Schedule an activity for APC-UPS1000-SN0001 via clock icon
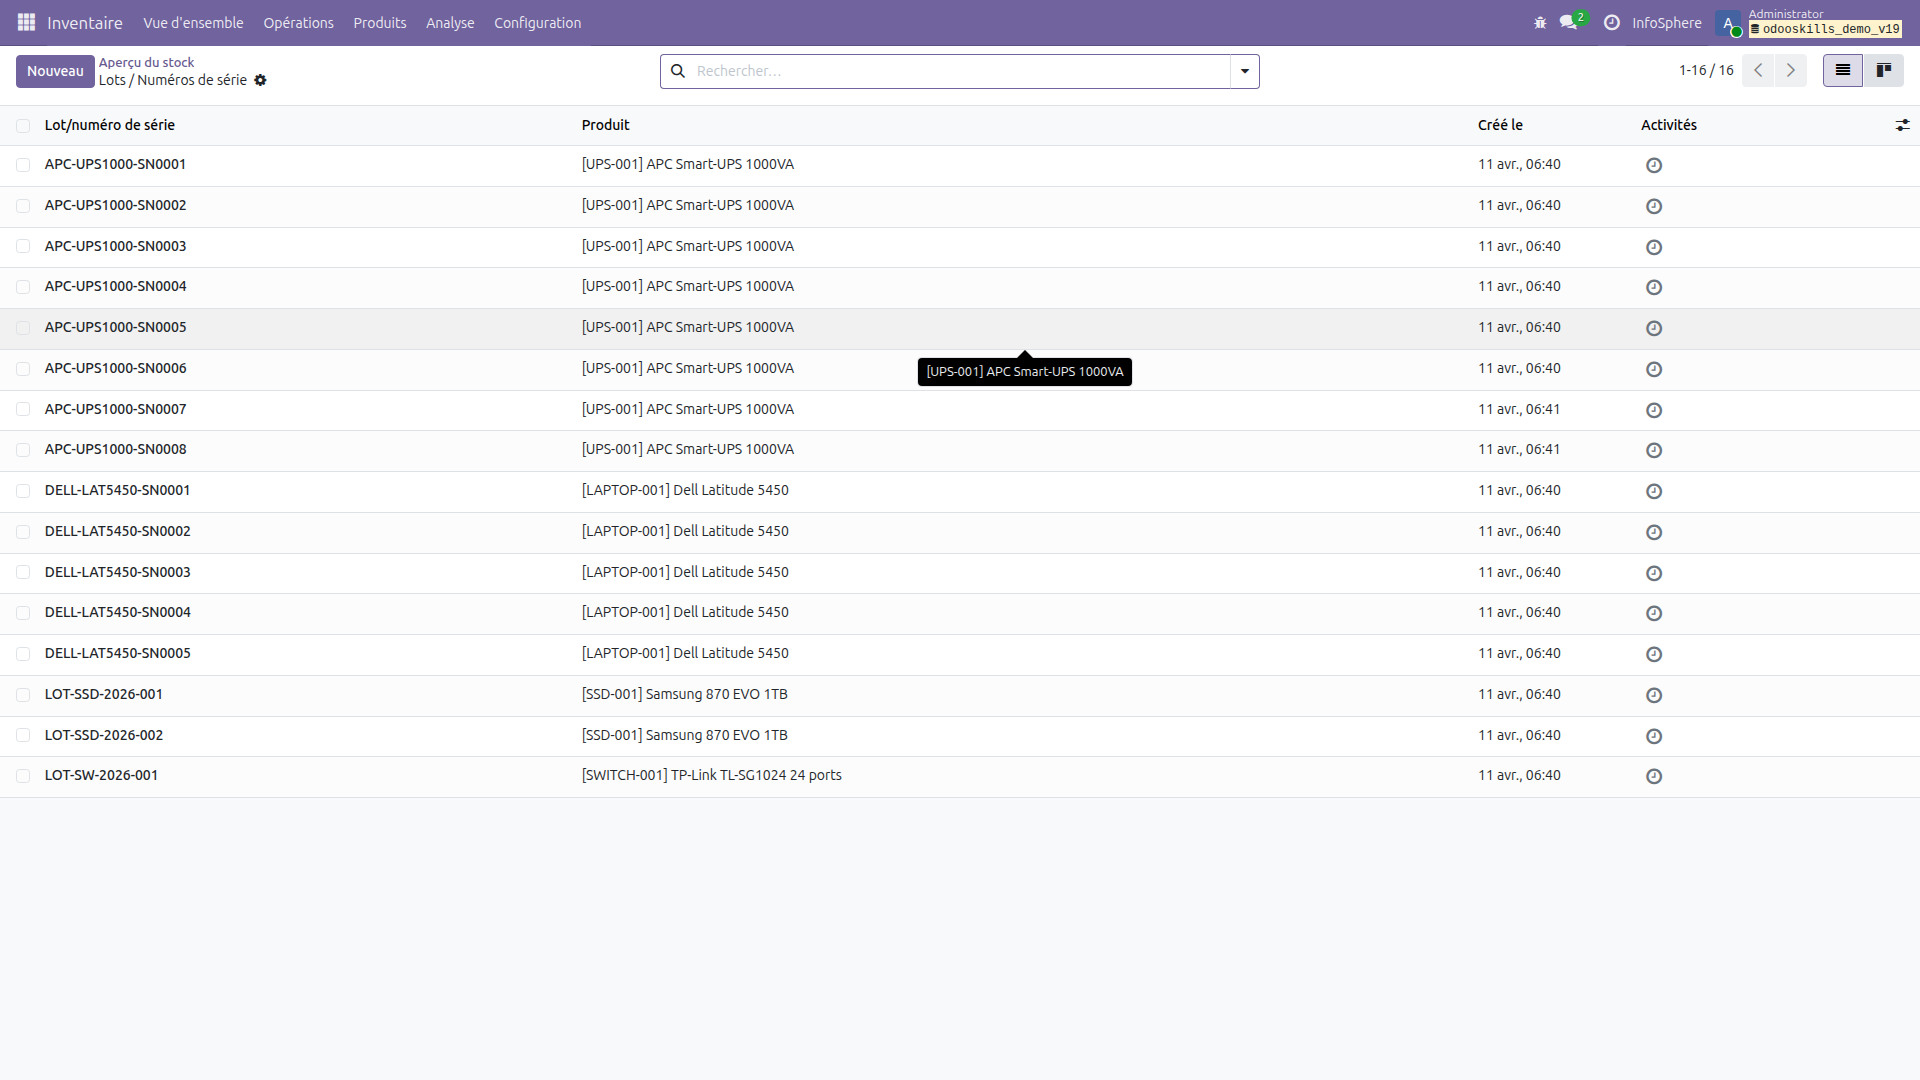The image size is (1920, 1080). coord(1653,165)
